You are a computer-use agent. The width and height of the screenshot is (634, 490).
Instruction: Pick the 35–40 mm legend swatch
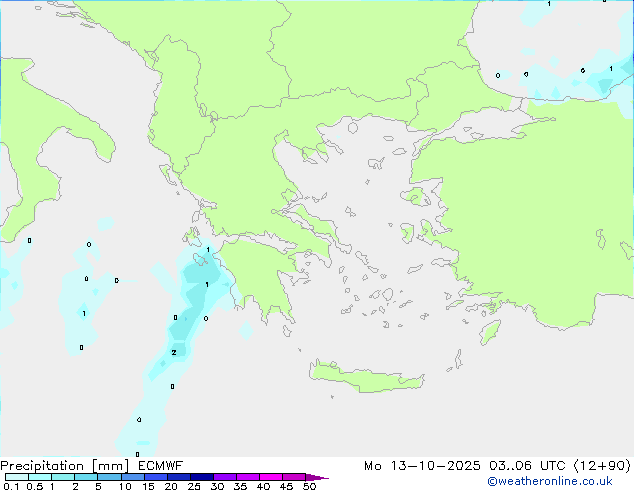248,477
